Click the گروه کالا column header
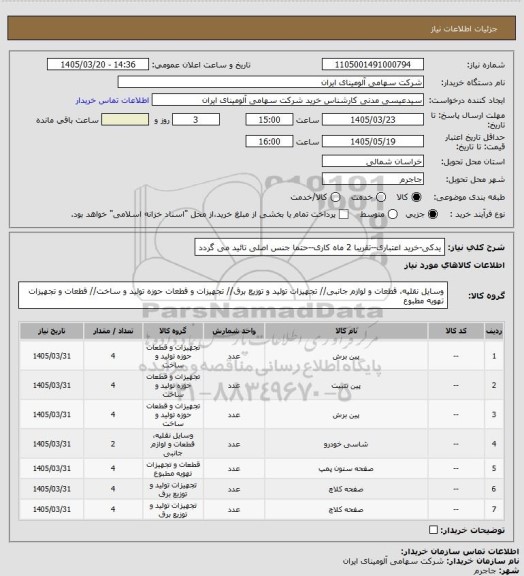 [173, 331]
